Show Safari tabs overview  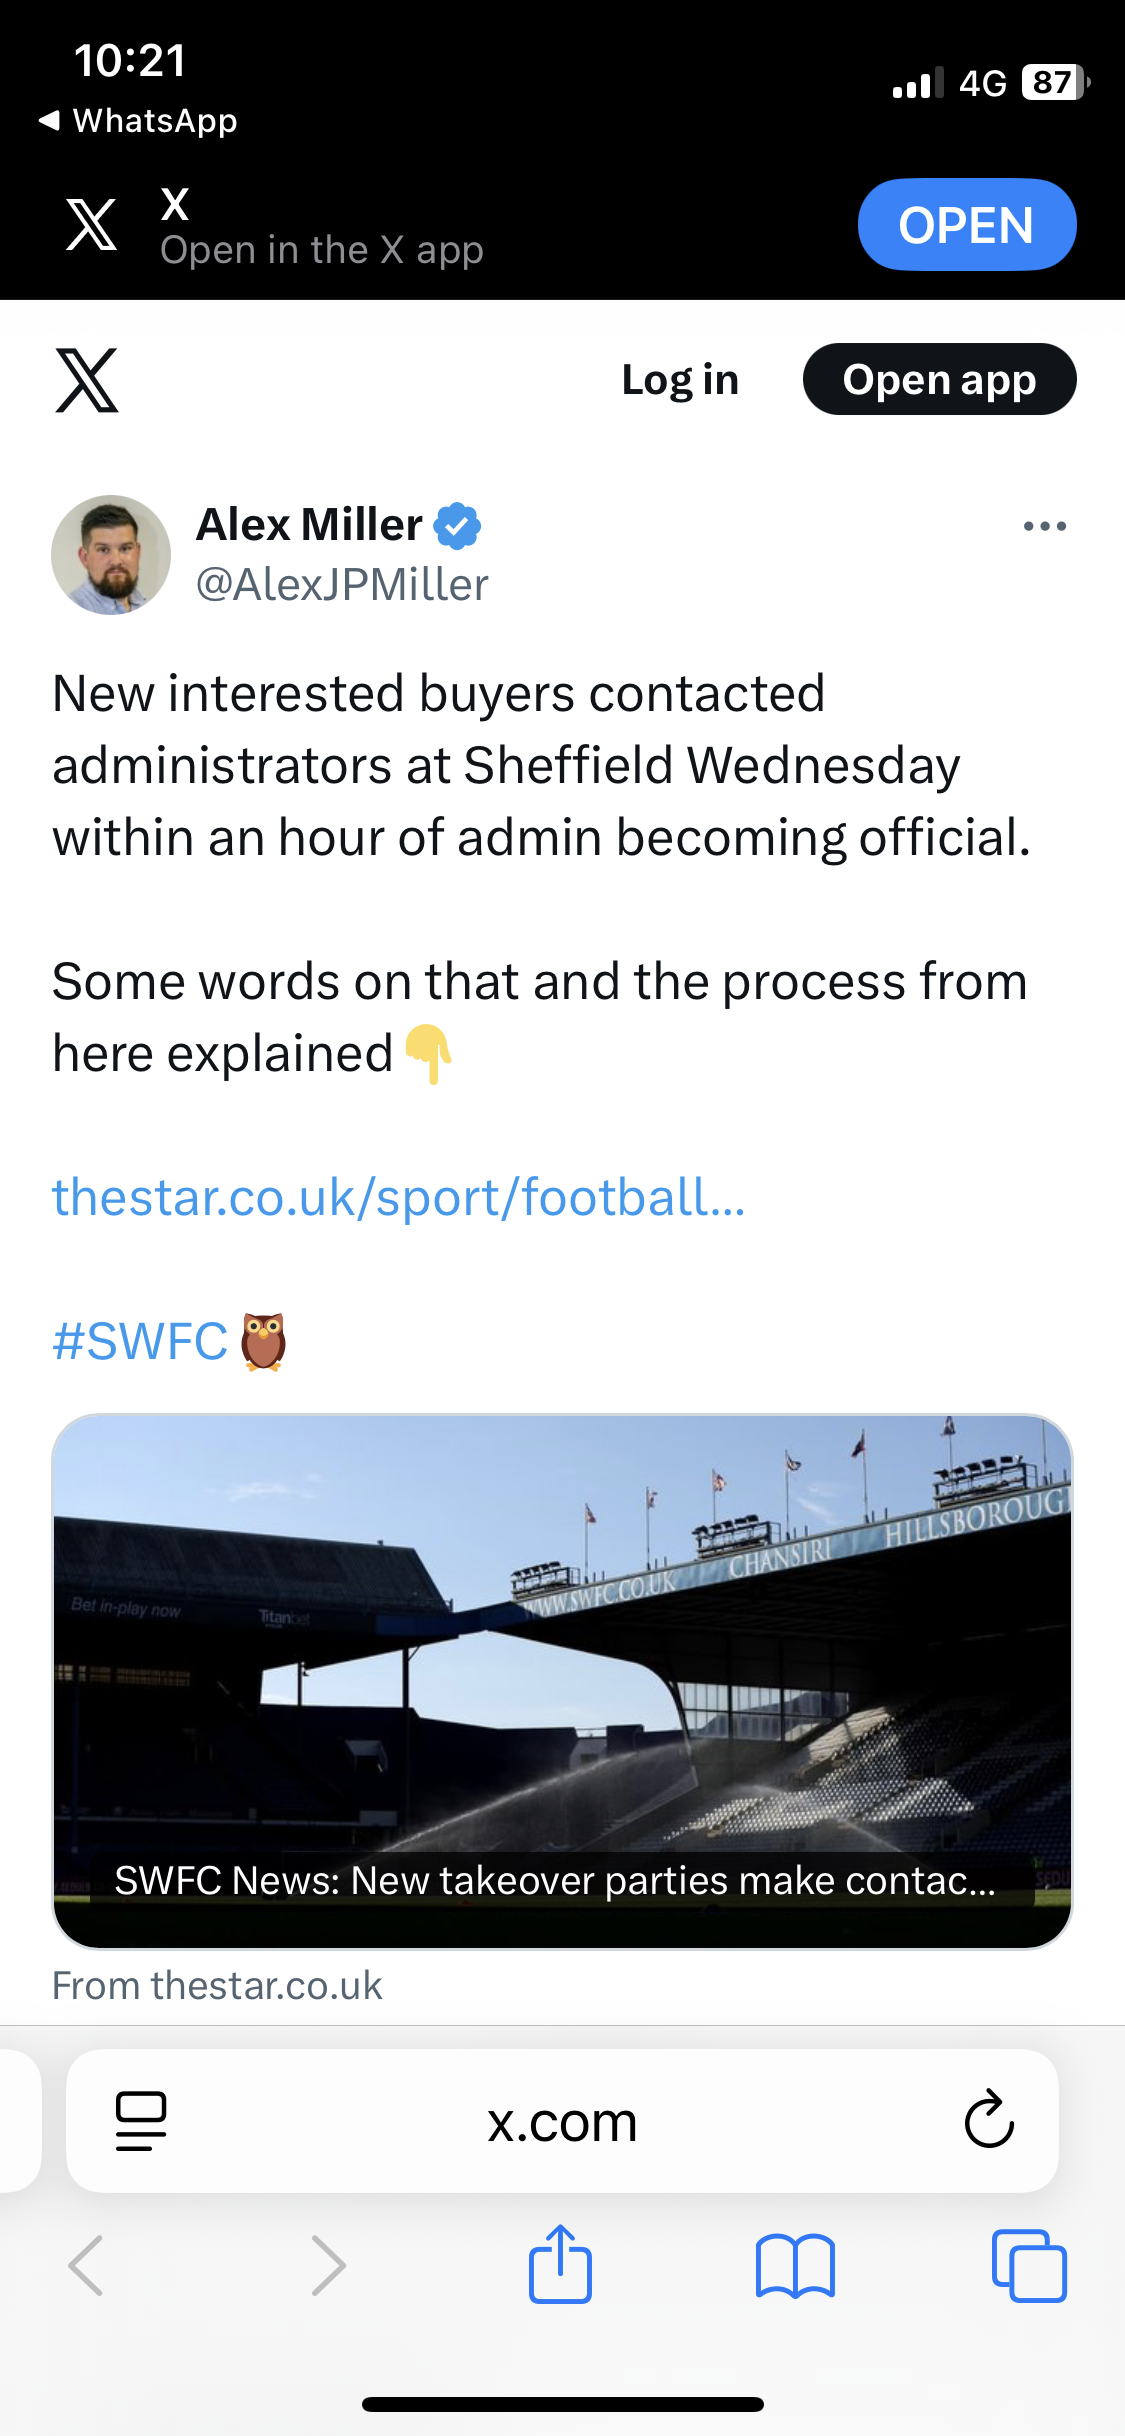click(x=1029, y=2265)
